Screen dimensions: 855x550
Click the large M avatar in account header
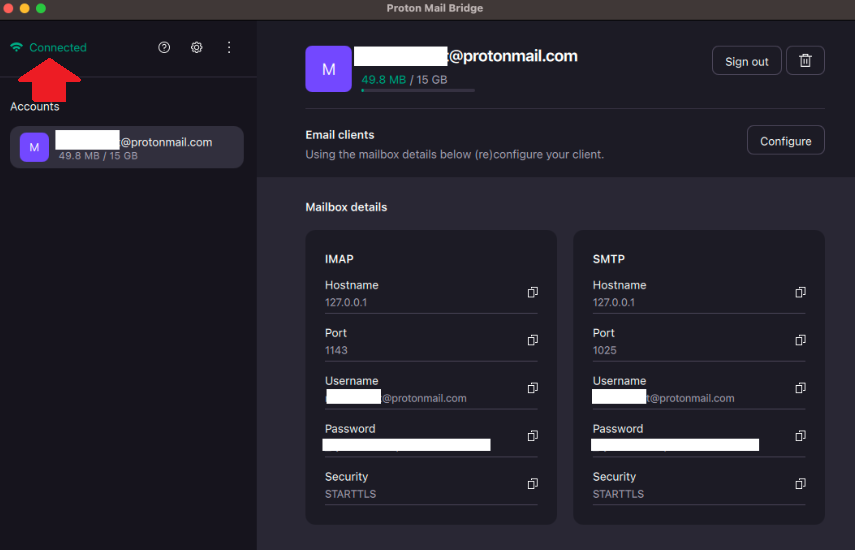point(328,69)
